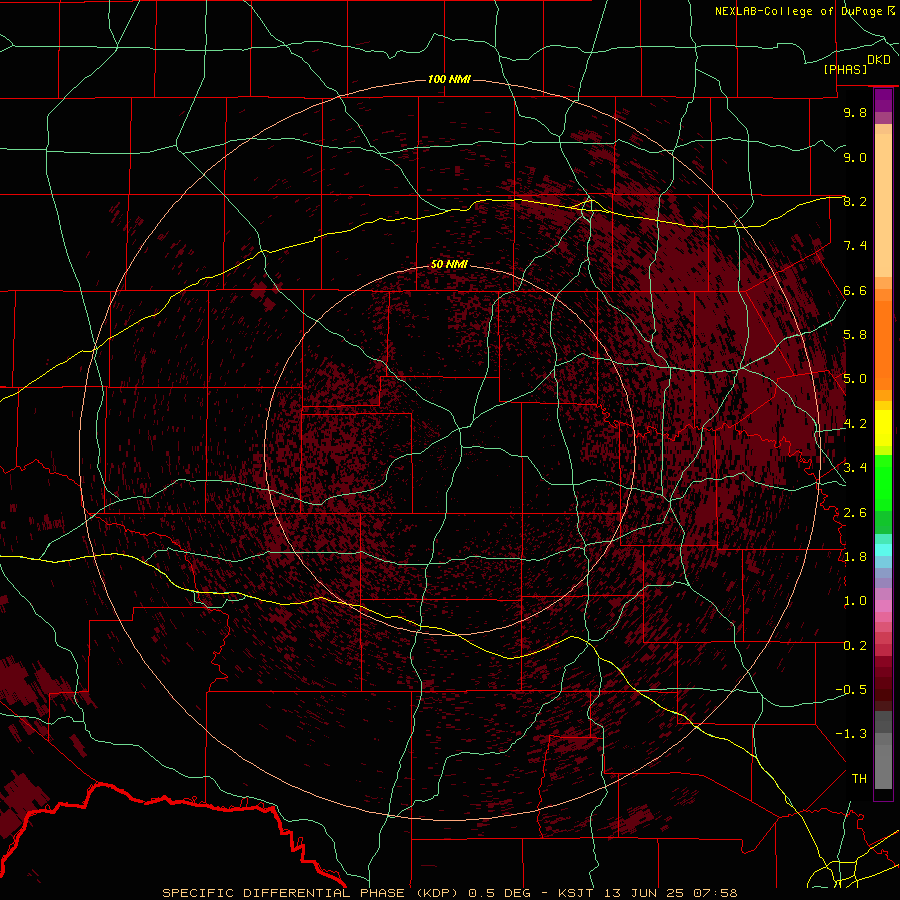
Task: Pick the peach band of the color bar
Action: tap(883, 205)
